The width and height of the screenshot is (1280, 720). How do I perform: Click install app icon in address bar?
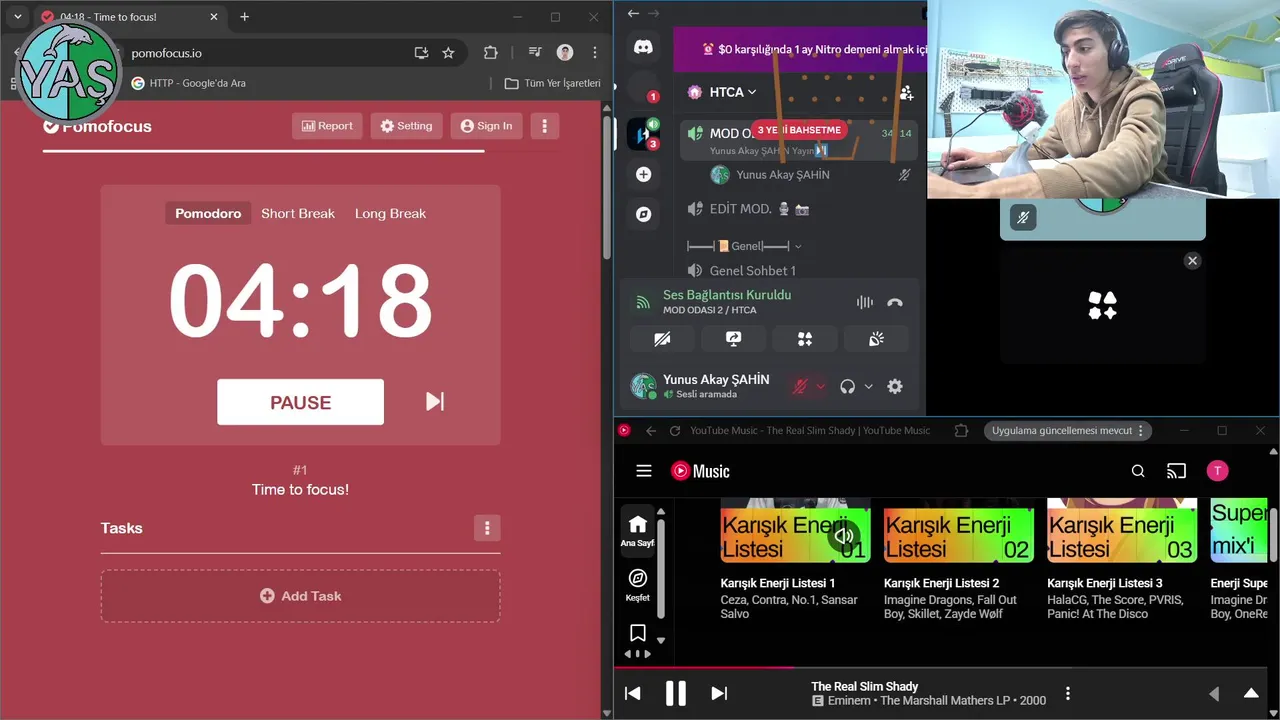point(421,53)
